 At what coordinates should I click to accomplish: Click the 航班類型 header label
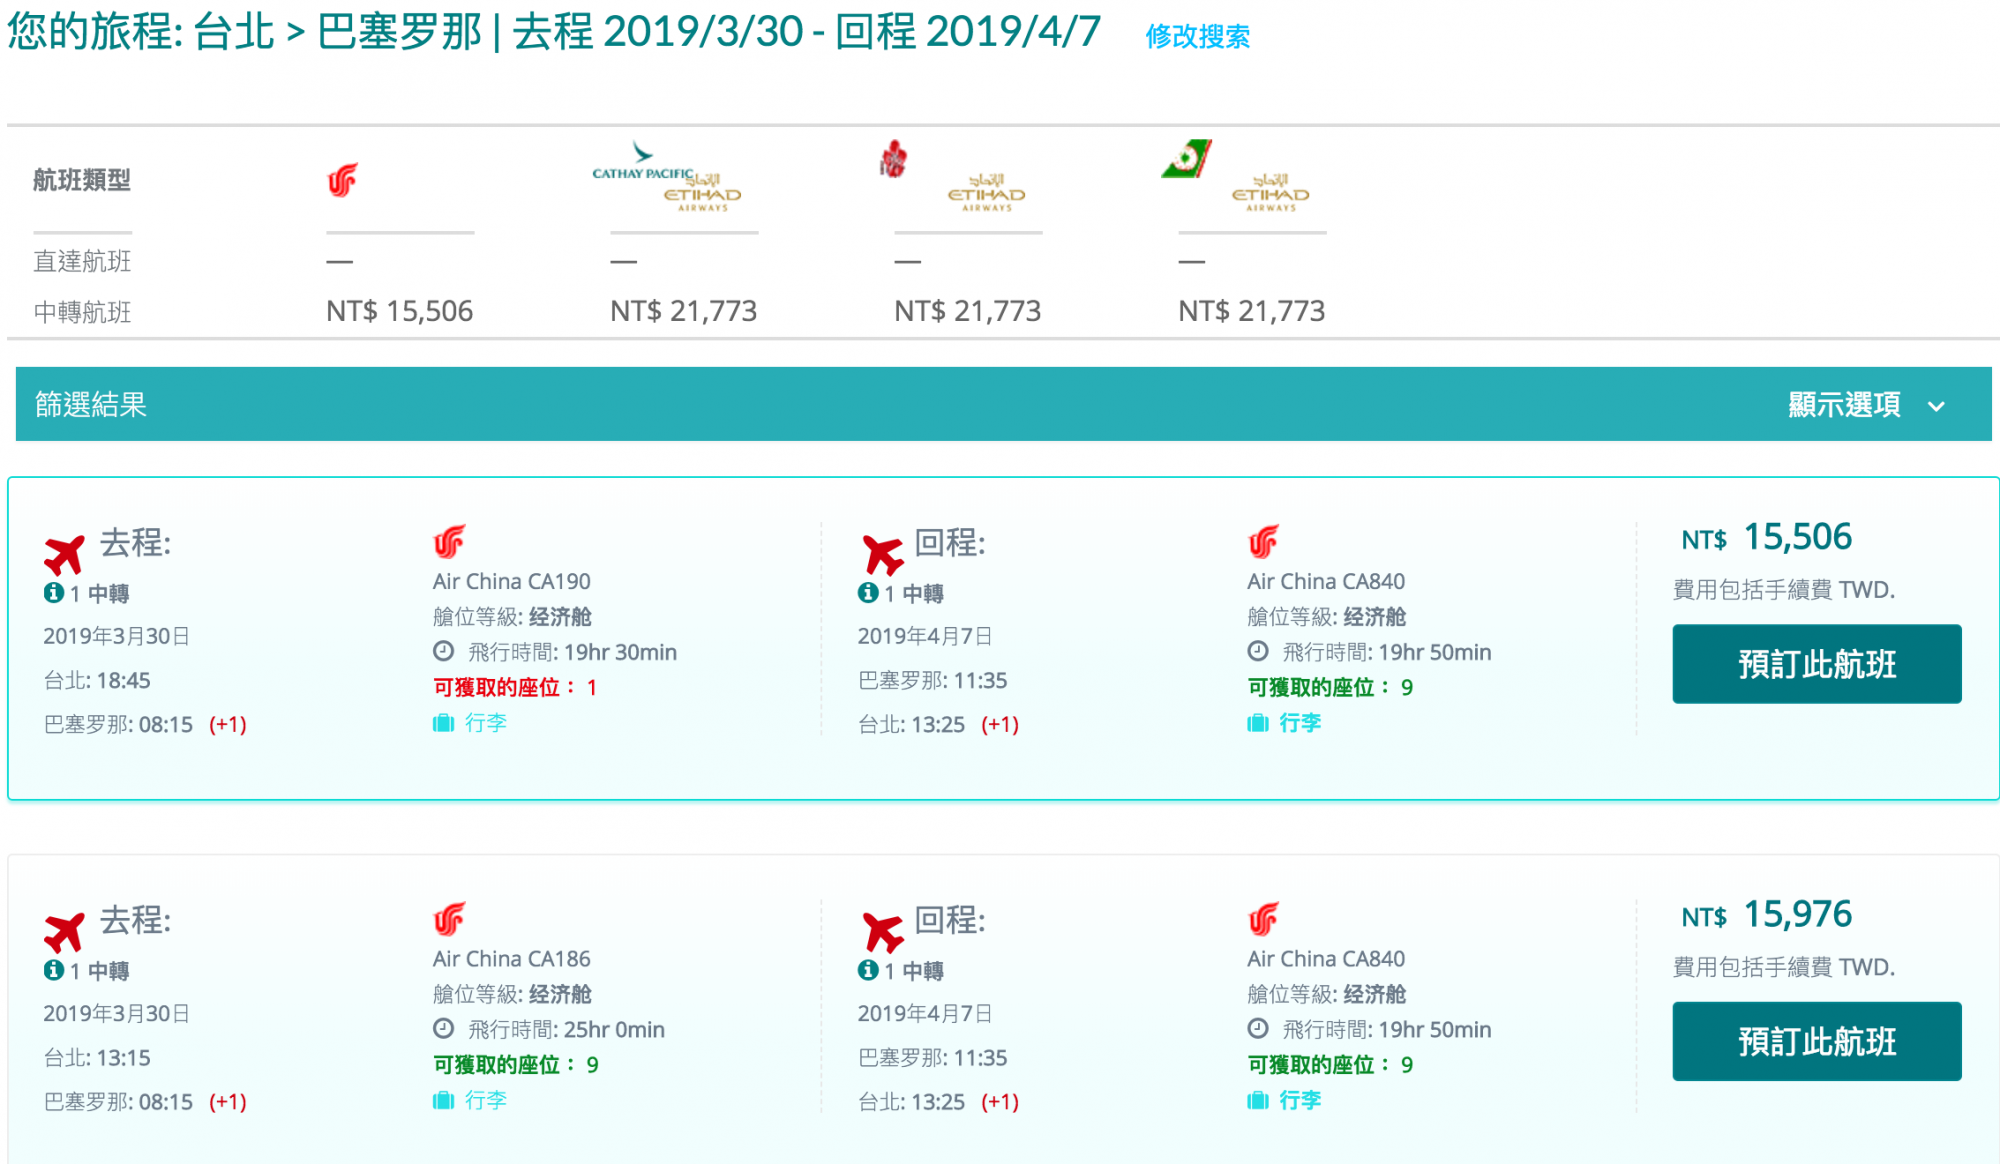point(82,181)
